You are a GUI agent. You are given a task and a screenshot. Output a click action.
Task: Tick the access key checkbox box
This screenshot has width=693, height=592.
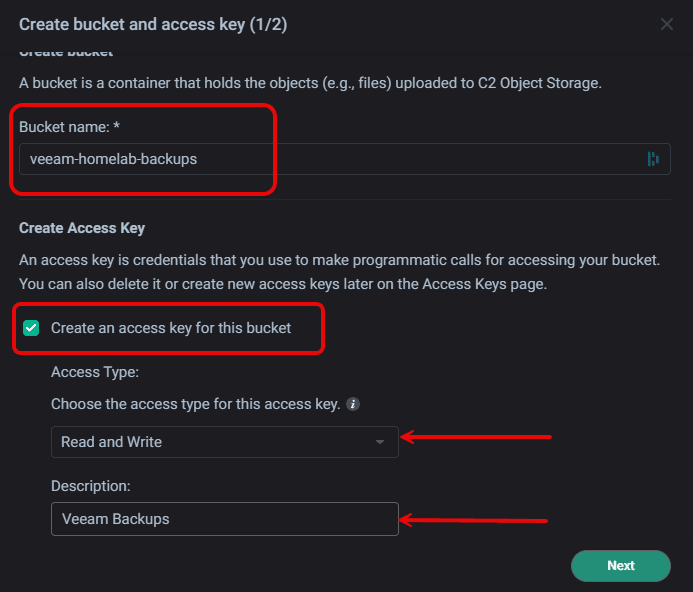coord(32,328)
